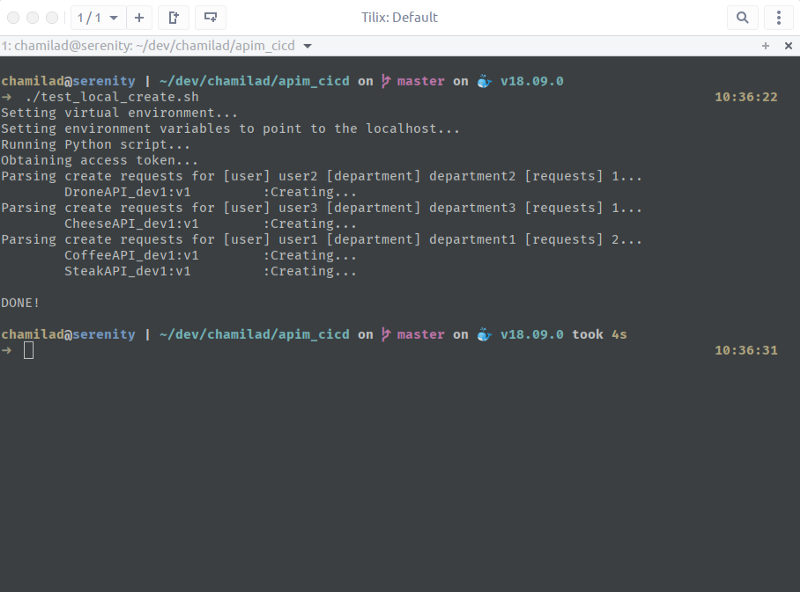Expand the terminal title dropdown arrow
Image resolution: width=800 pixels, height=592 pixels.
pyautogui.click(x=307, y=46)
